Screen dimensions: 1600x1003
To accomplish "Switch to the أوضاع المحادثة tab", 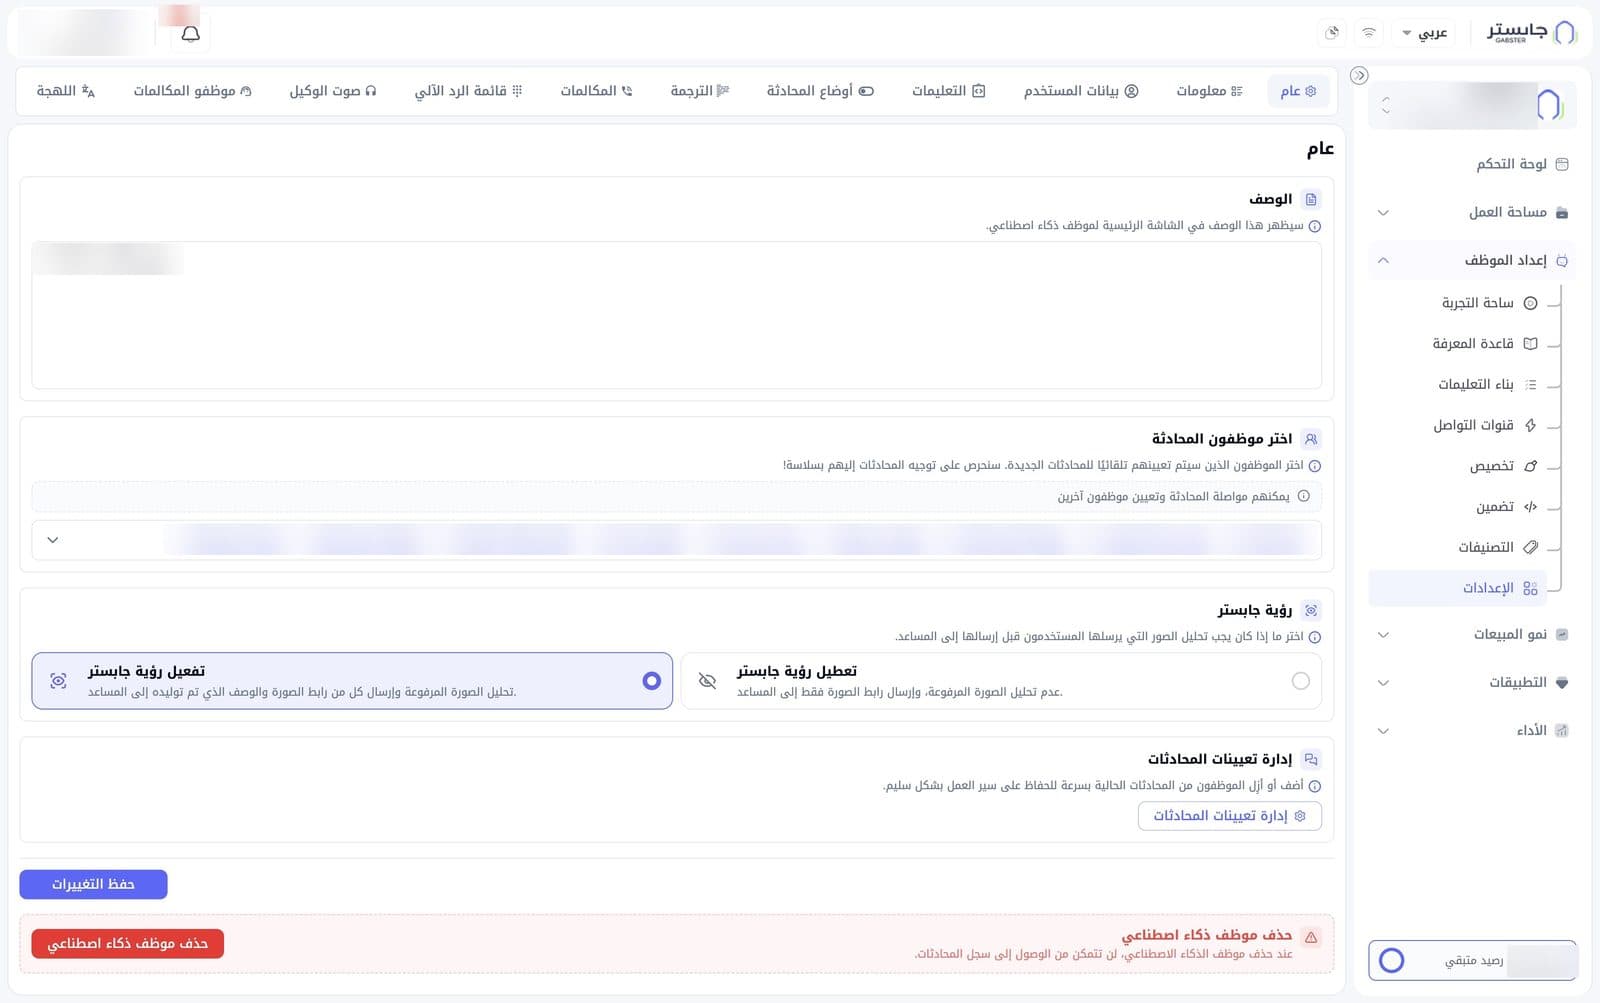I will click(820, 91).
